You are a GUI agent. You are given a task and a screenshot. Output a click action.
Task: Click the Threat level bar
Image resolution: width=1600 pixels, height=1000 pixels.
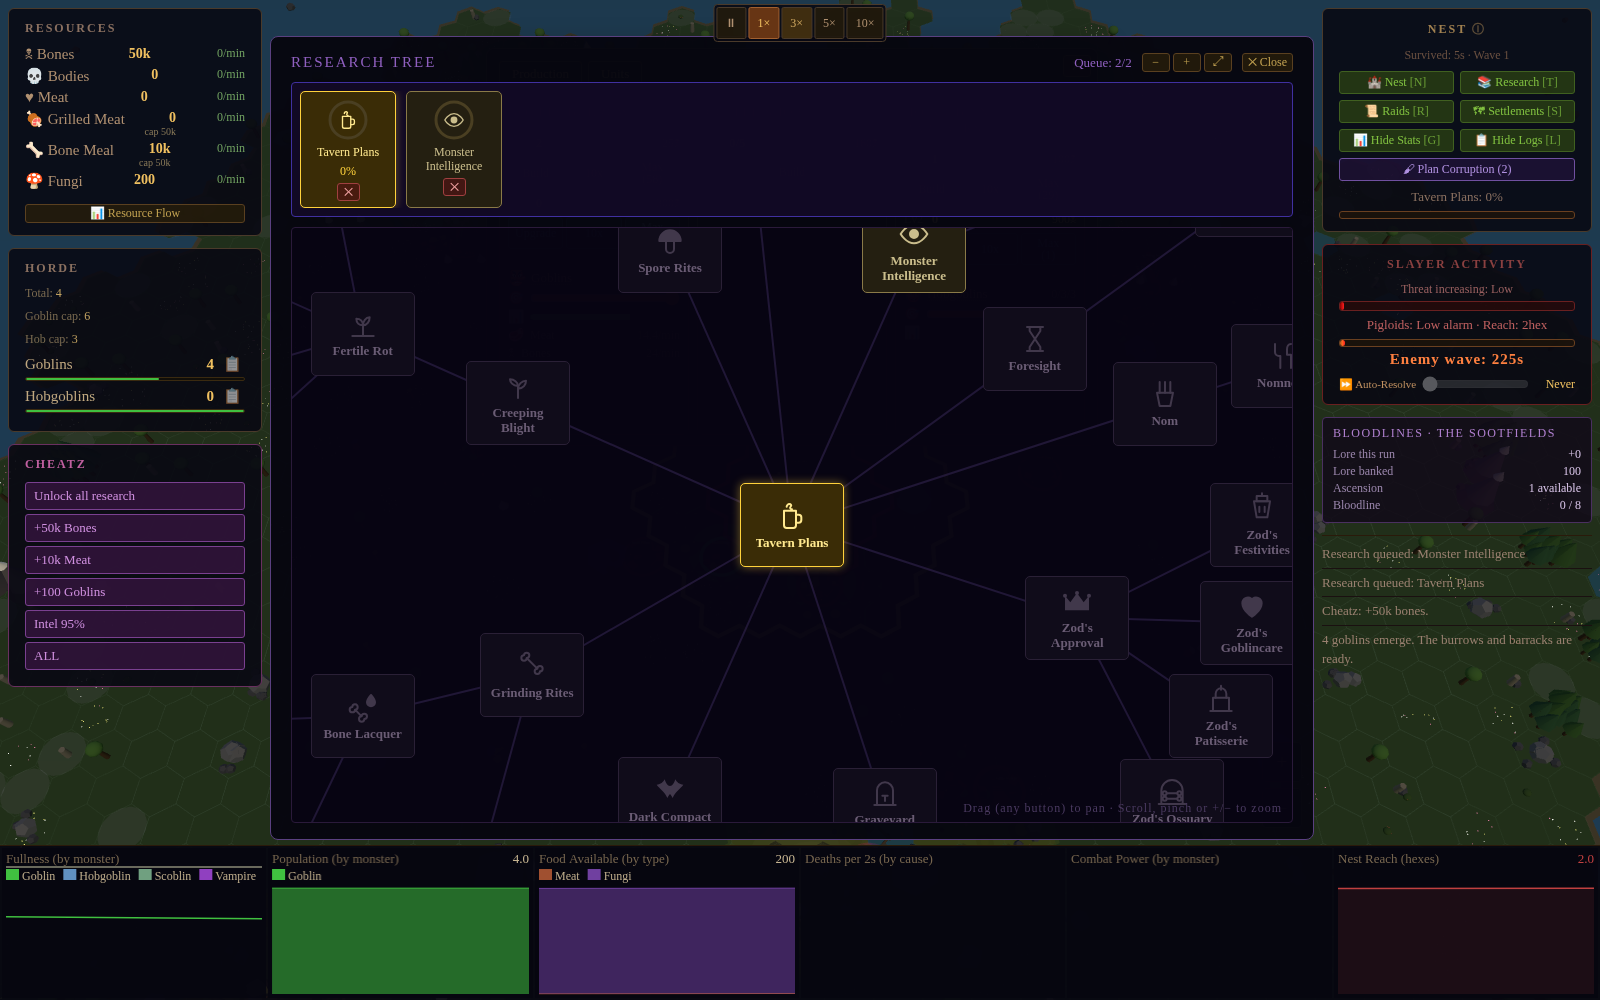1457,306
